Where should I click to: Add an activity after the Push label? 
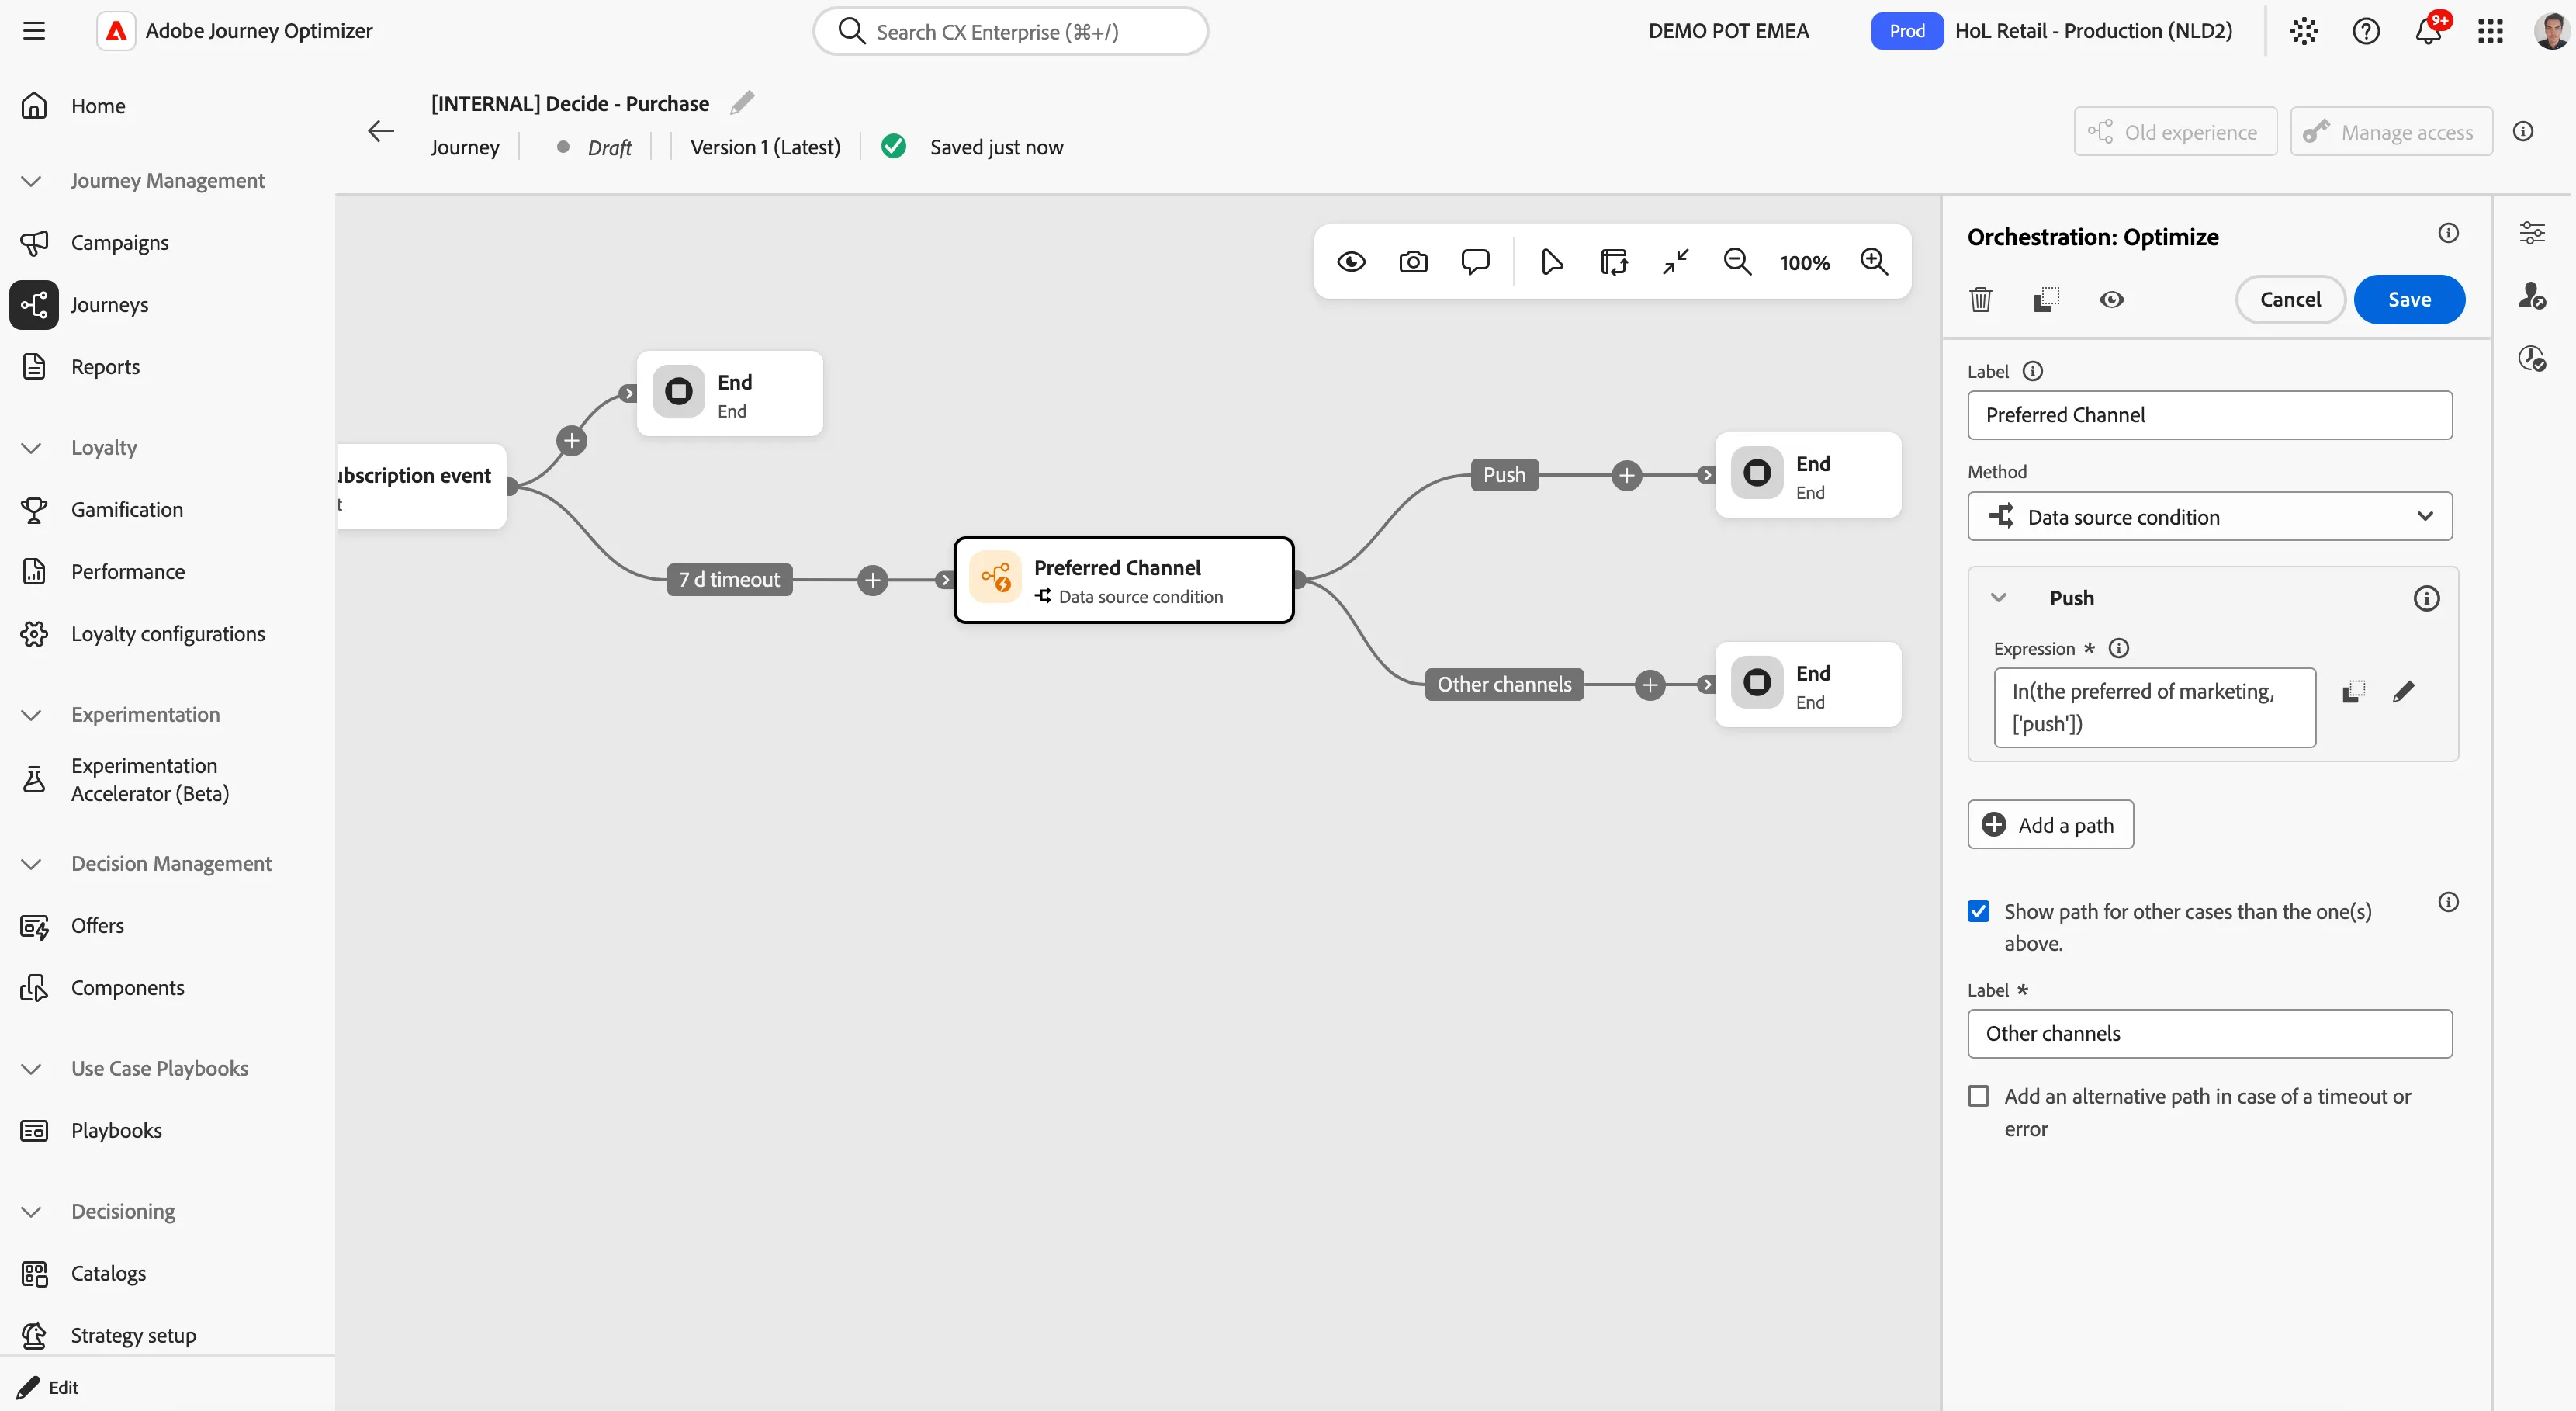1627,475
